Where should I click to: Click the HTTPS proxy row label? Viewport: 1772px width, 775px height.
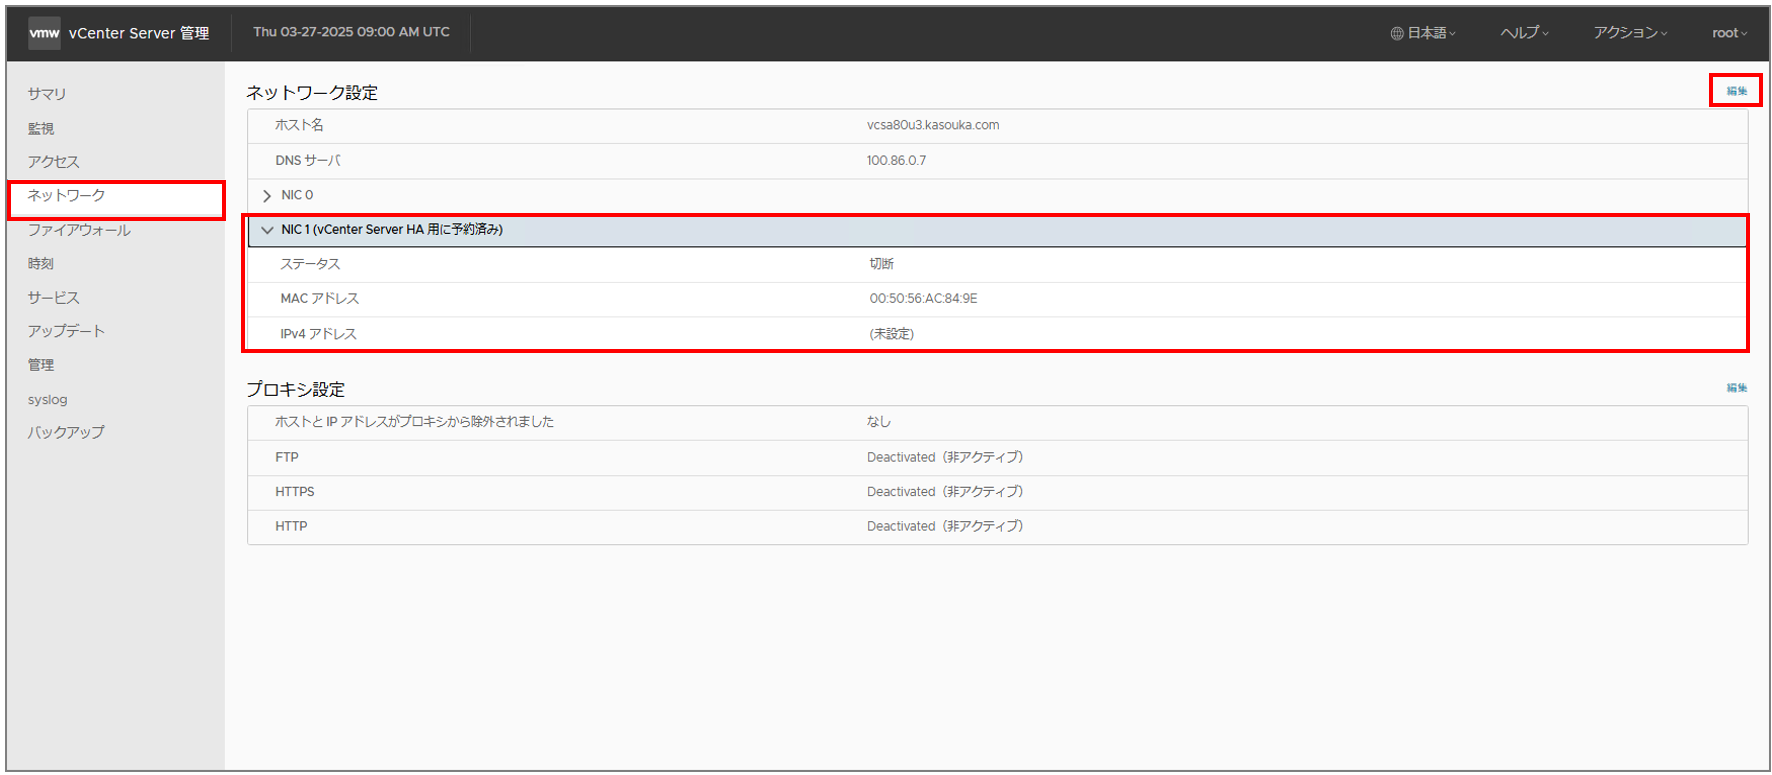click(295, 492)
